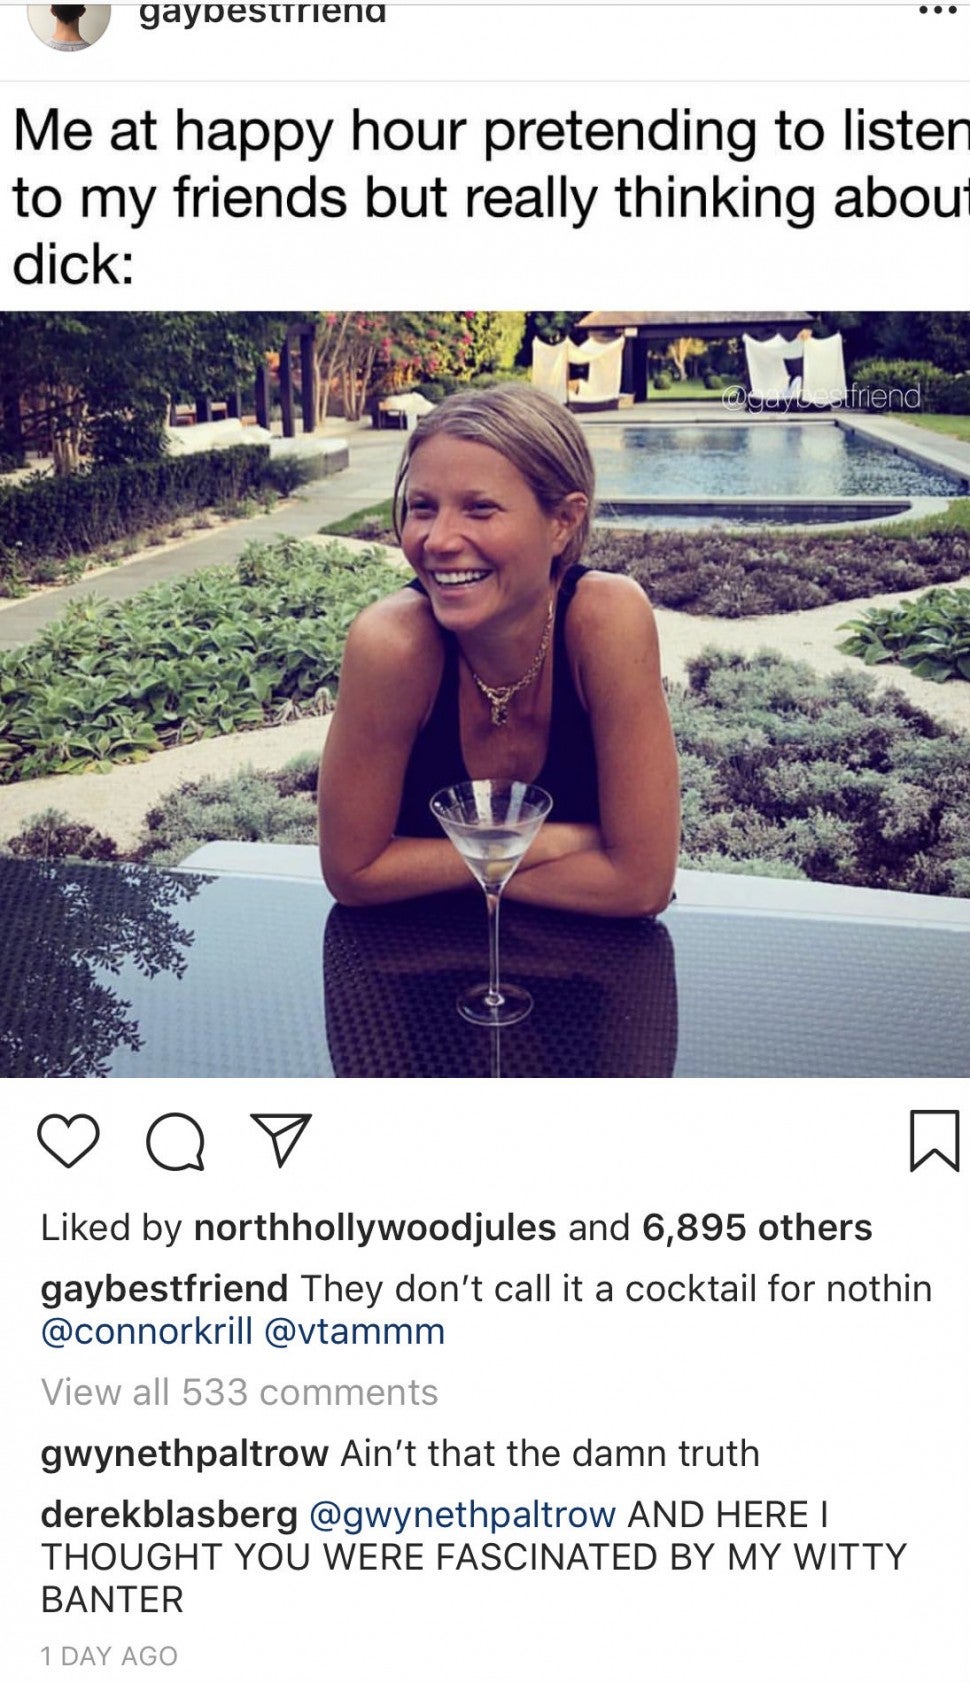Tap the gaybestfriend username in the header
Image resolution: width=970 pixels, height=1683 pixels.
coord(262,14)
